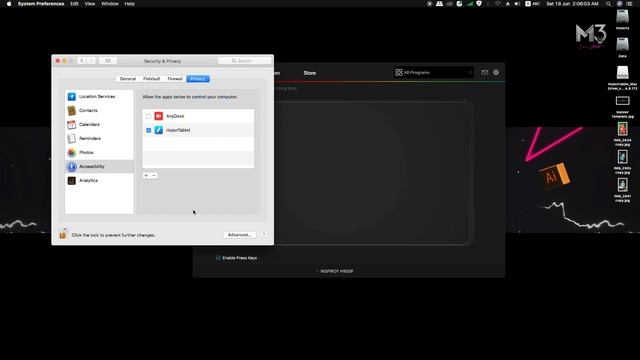Open the help question mark button

pos(264,235)
